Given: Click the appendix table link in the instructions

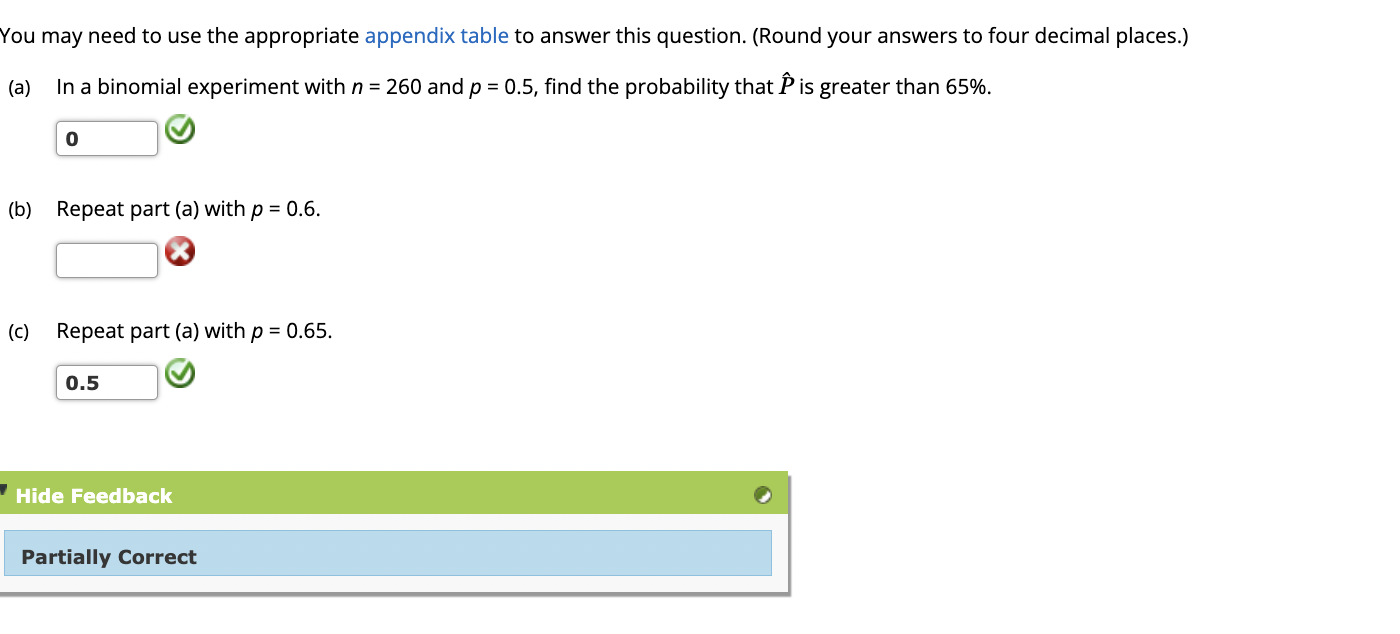Looking at the screenshot, I should click(x=436, y=35).
